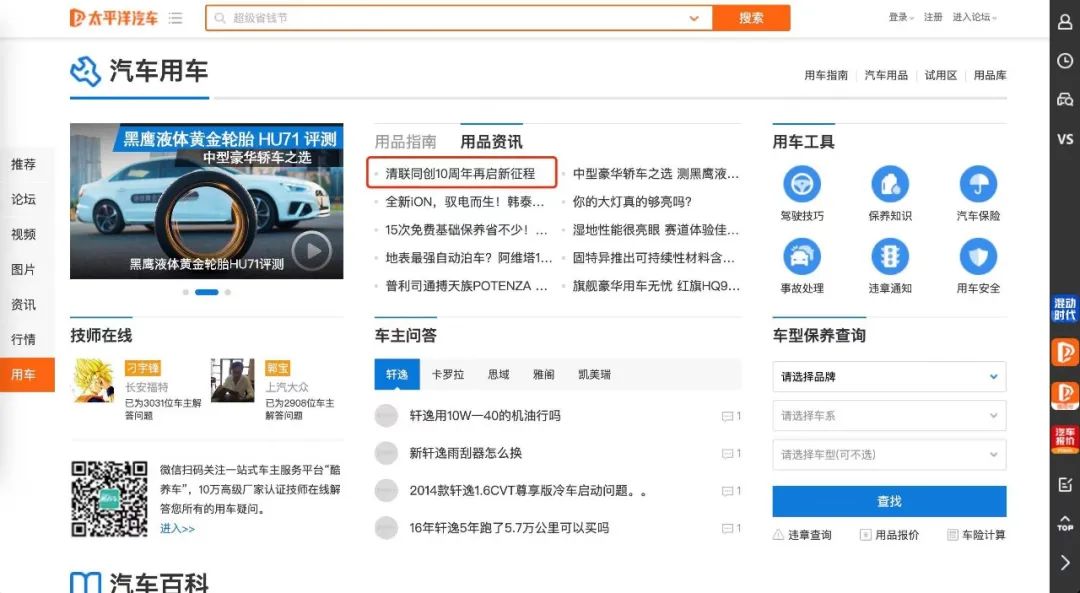
Task: Go to 行情 in left navigation
Action: point(23,340)
